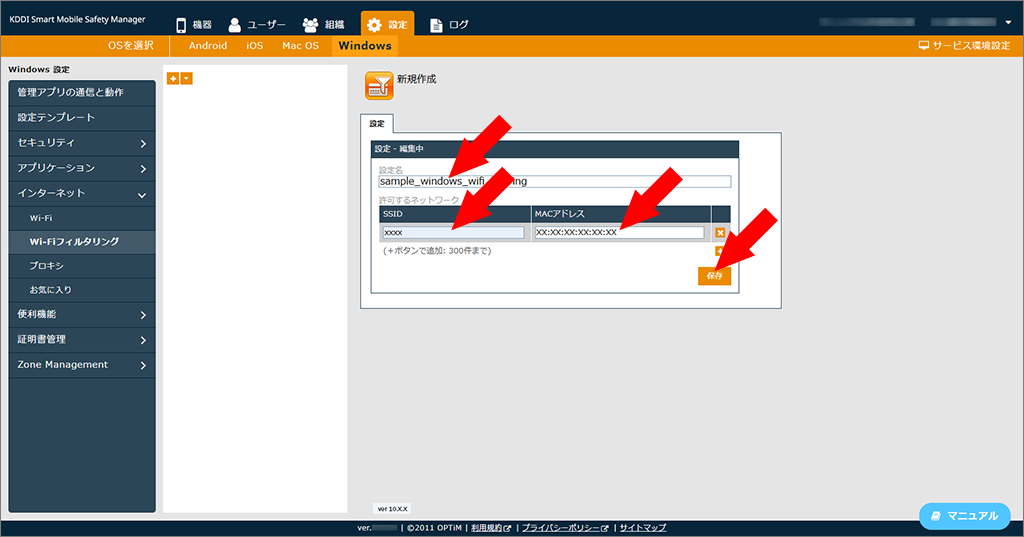Delete the network row with X icon
This screenshot has width=1024, height=537.
(720, 233)
